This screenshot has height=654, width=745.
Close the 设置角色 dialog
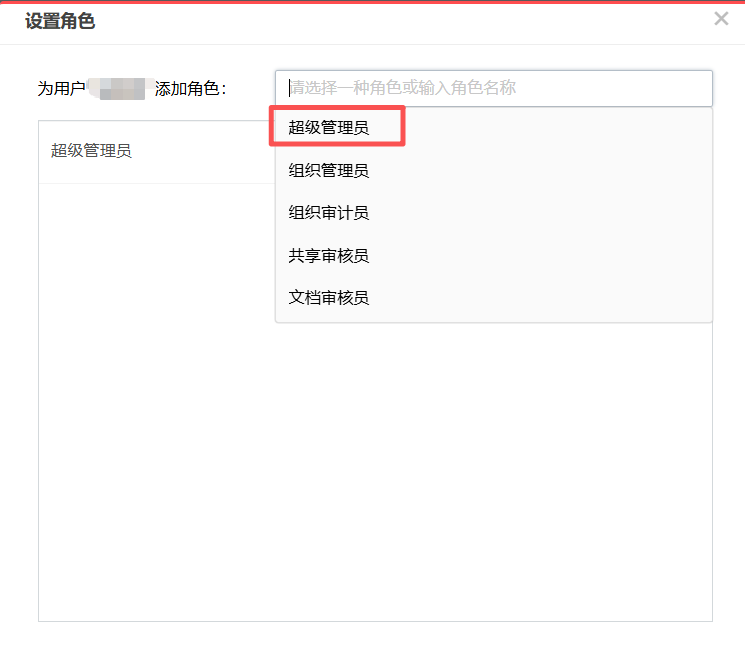pos(721,19)
